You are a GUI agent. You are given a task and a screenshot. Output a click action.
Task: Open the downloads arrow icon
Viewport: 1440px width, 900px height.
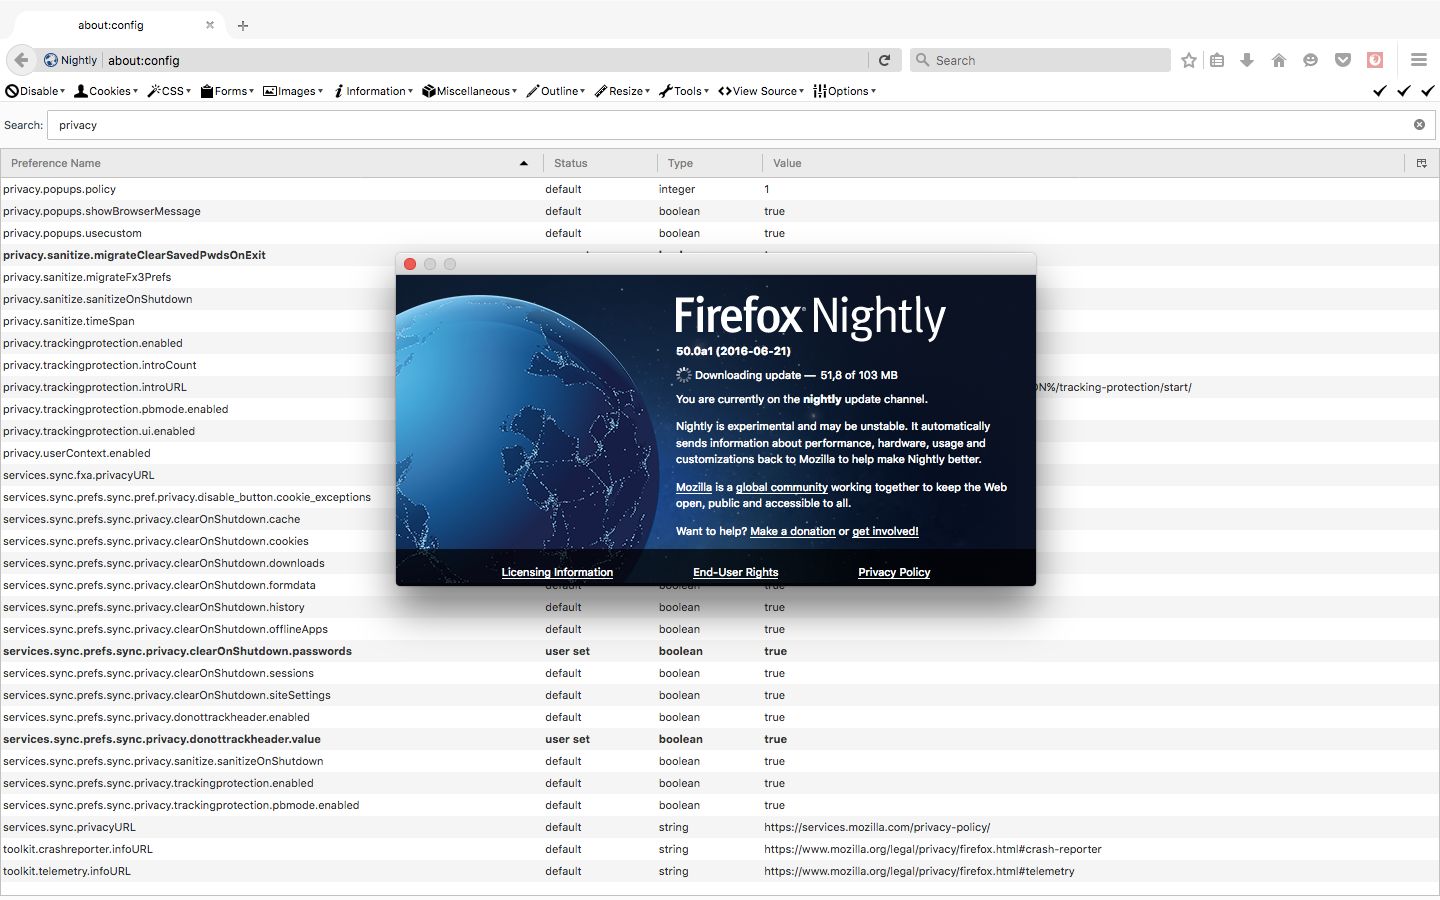click(1247, 60)
